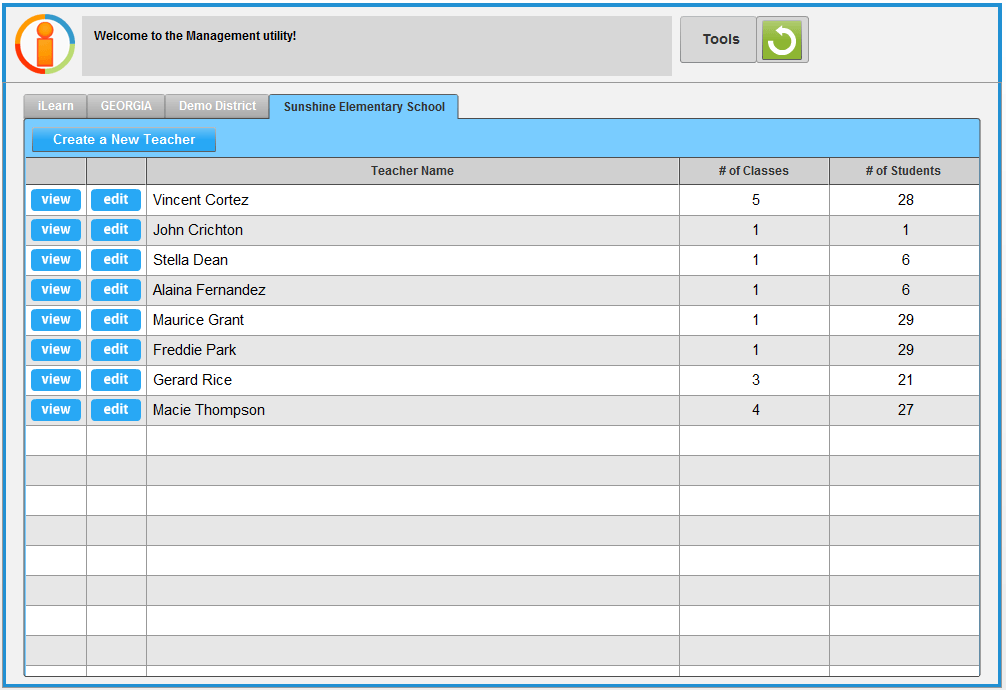The image size is (1006, 690).
Task: Select the Sunshine Elementary School tab
Action: 364,107
